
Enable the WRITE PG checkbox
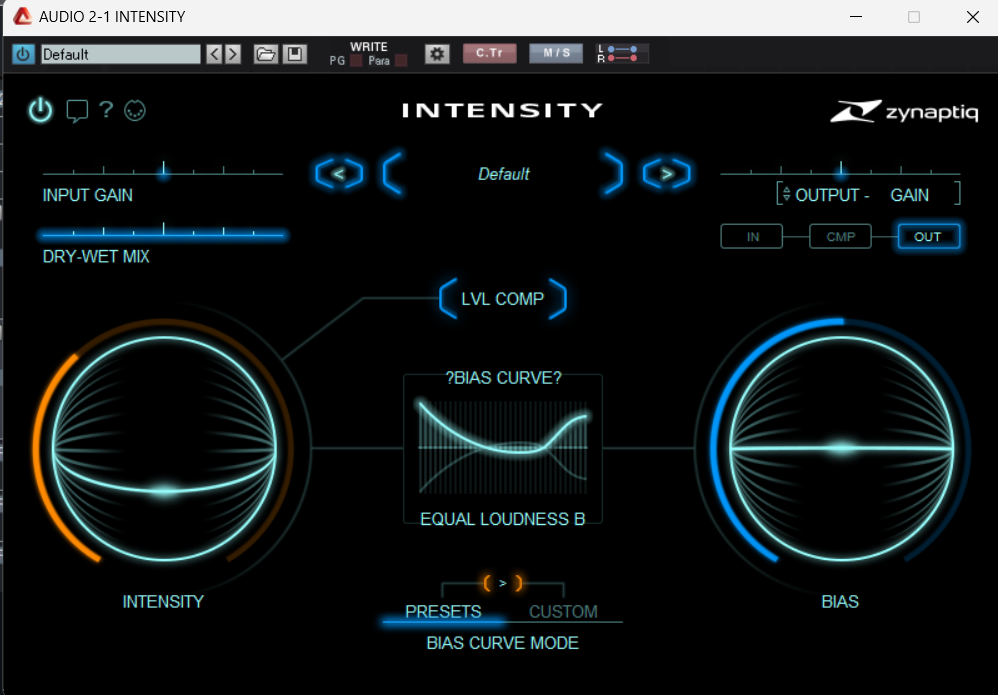click(356, 61)
